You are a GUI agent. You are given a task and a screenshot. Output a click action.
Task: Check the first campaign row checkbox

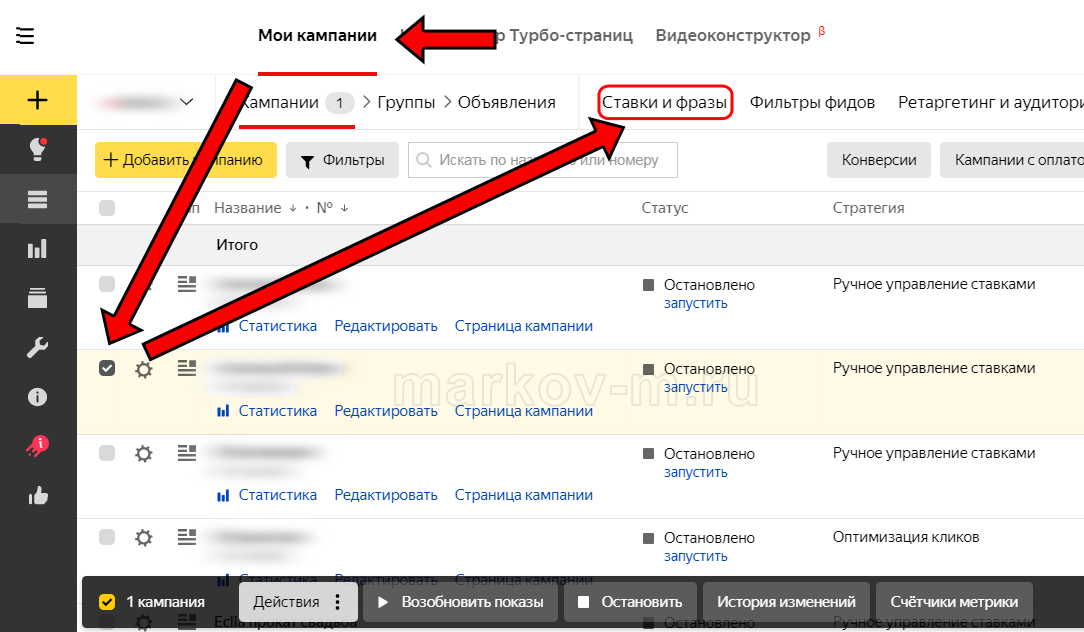point(107,284)
